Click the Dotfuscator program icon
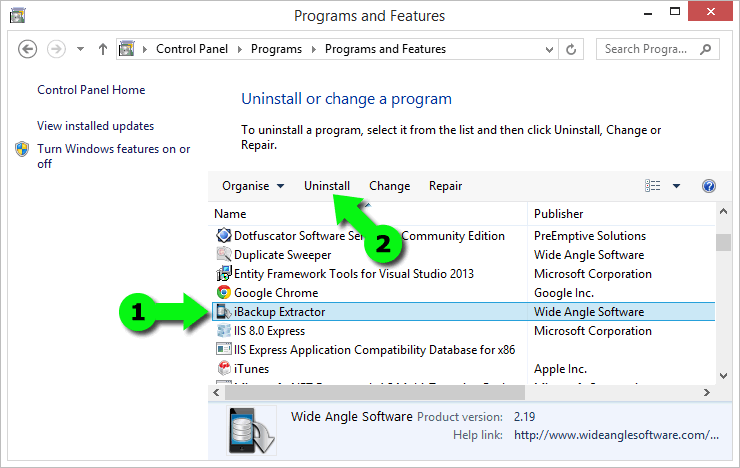This screenshot has width=740, height=468. tap(224, 235)
